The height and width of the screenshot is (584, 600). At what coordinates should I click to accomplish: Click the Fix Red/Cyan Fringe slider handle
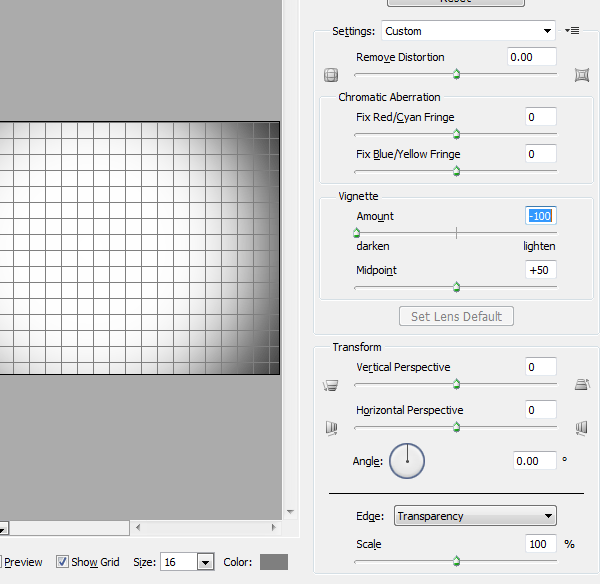click(x=456, y=134)
